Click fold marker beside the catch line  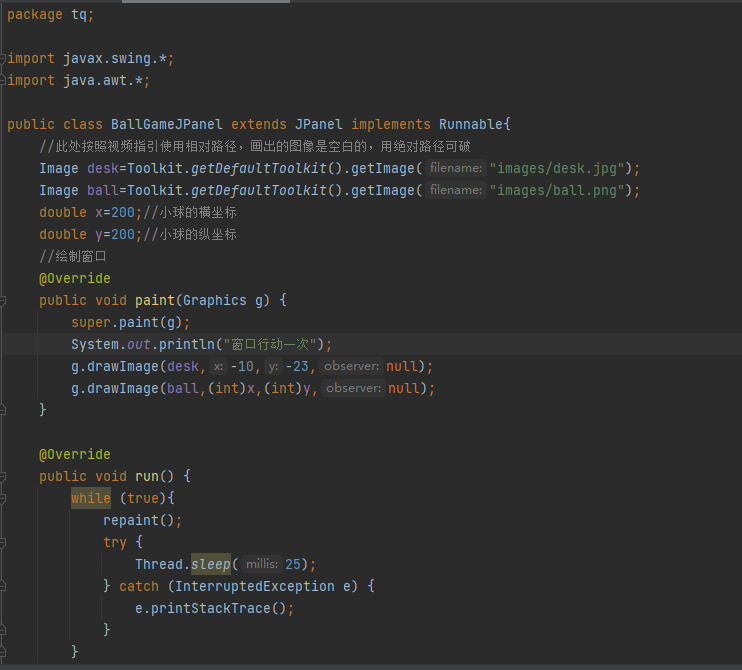click(2, 586)
